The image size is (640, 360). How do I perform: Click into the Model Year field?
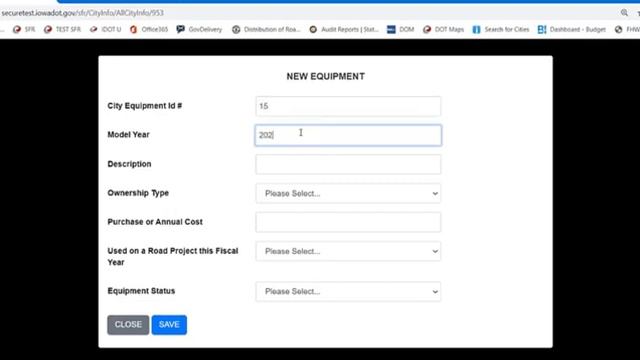pyautogui.click(x=348, y=135)
